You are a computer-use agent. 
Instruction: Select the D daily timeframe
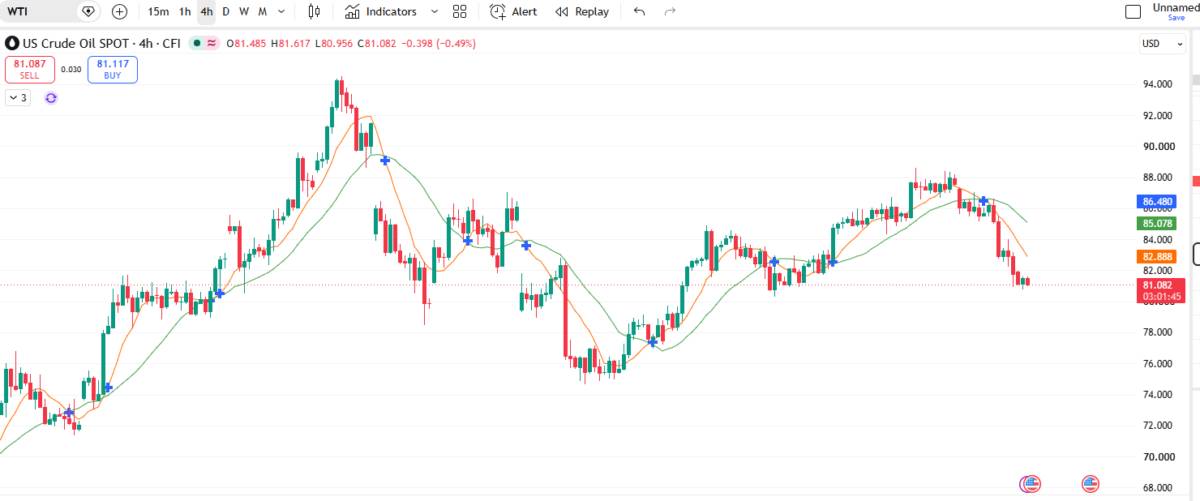pos(226,11)
